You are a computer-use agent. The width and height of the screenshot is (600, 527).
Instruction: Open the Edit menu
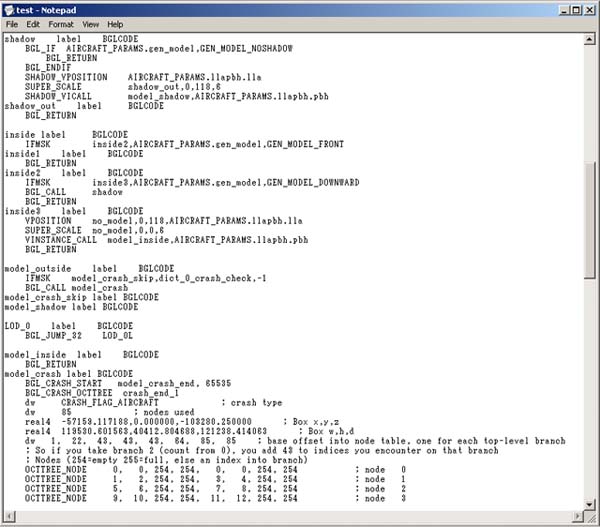[33, 23]
